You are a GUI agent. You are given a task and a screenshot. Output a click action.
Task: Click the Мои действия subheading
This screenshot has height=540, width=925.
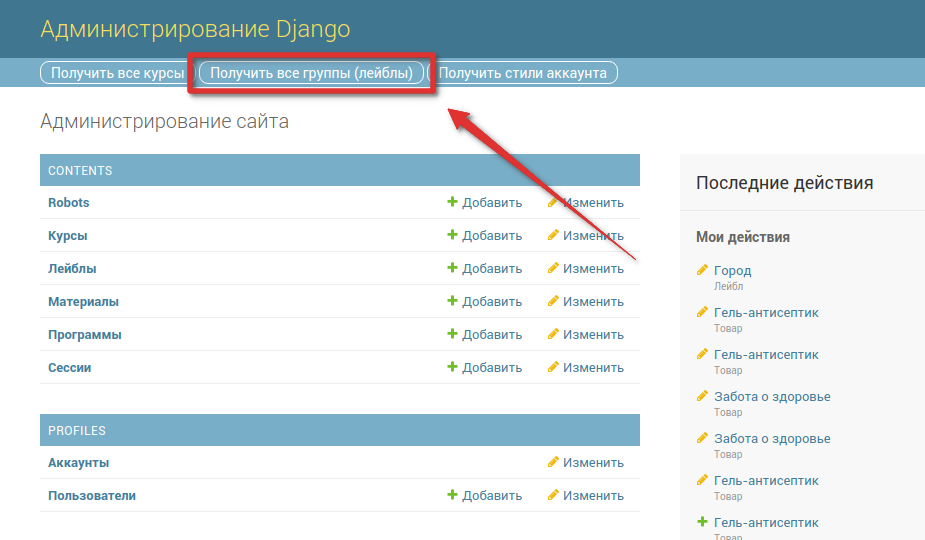pos(743,237)
